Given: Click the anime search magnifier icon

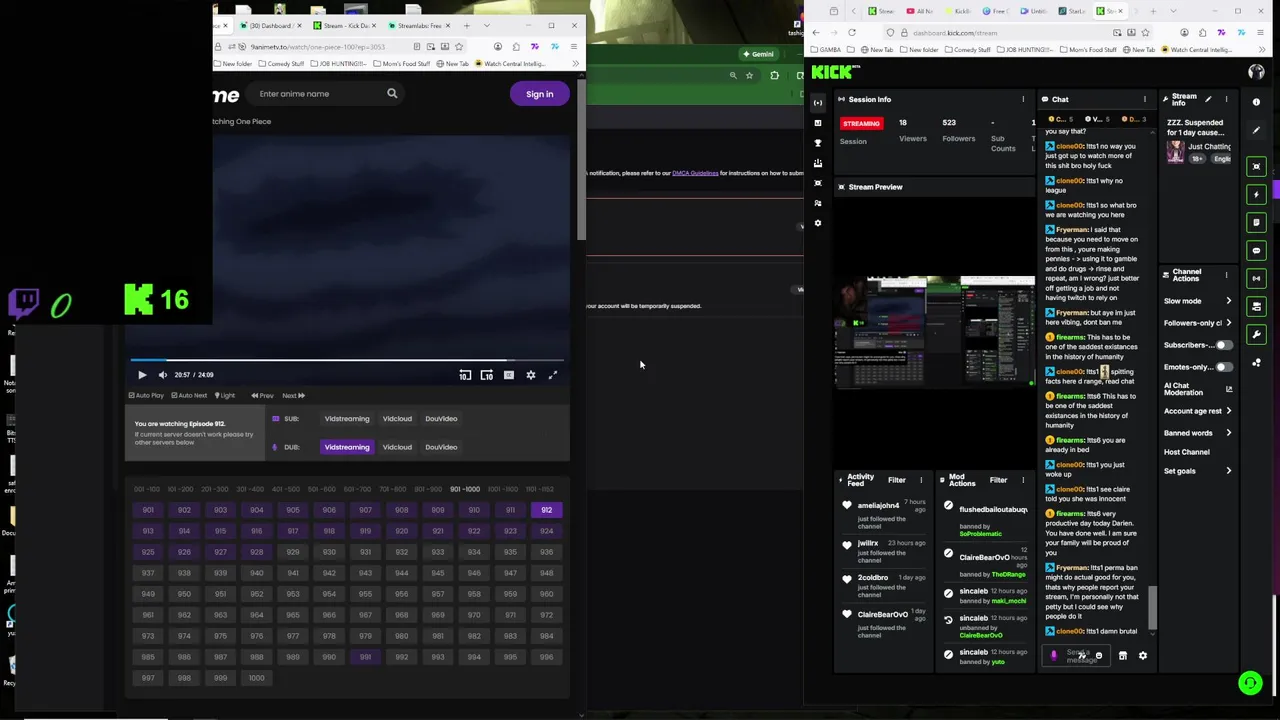Looking at the screenshot, I should coord(392,94).
